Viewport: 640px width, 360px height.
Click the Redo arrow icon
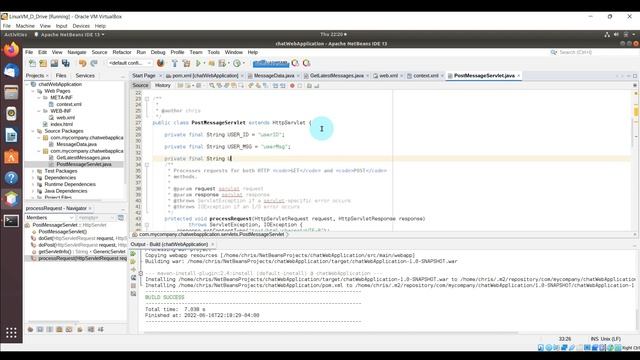[x=94, y=63]
